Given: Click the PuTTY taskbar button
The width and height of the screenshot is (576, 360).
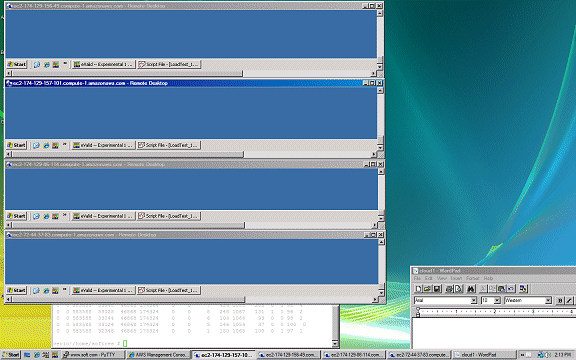Looking at the screenshot, I should pos(93,355).
